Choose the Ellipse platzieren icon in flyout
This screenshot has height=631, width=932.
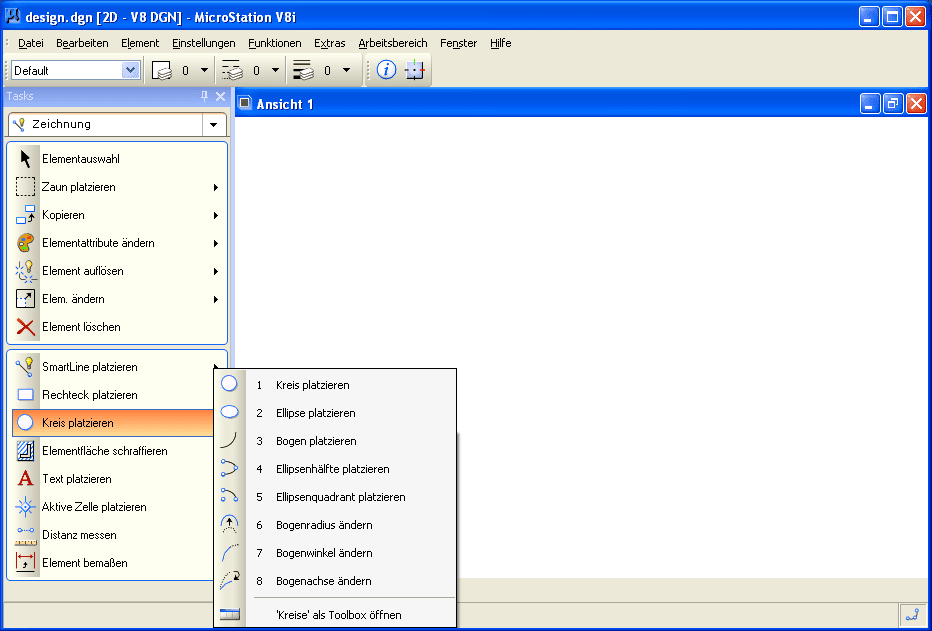(229, 412)
